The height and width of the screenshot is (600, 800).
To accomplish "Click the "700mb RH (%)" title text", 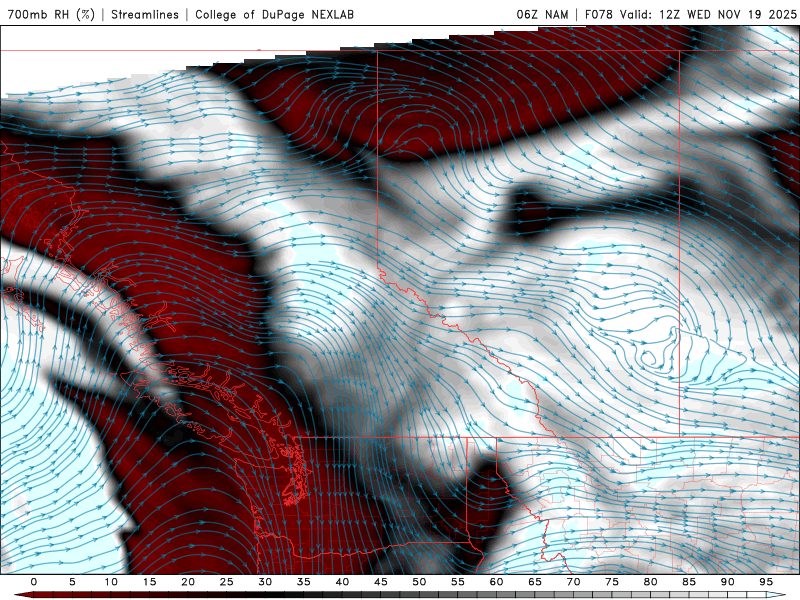I will pos(51,14).
